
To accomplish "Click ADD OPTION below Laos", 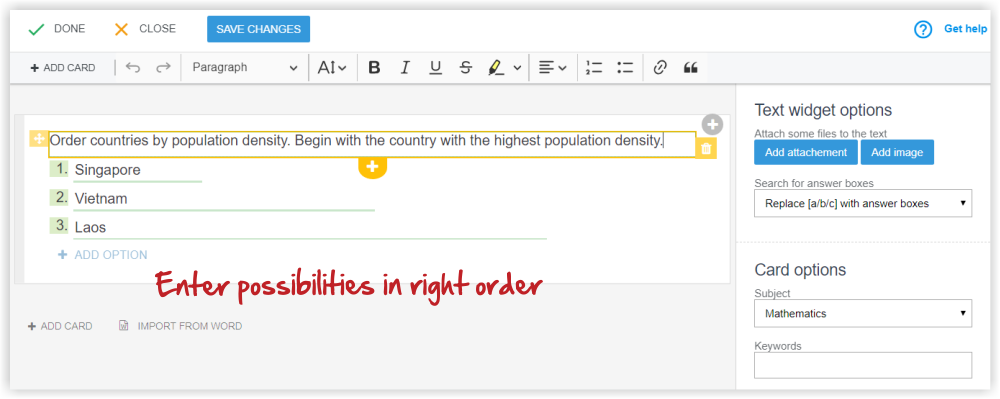I will coord(103,255).
